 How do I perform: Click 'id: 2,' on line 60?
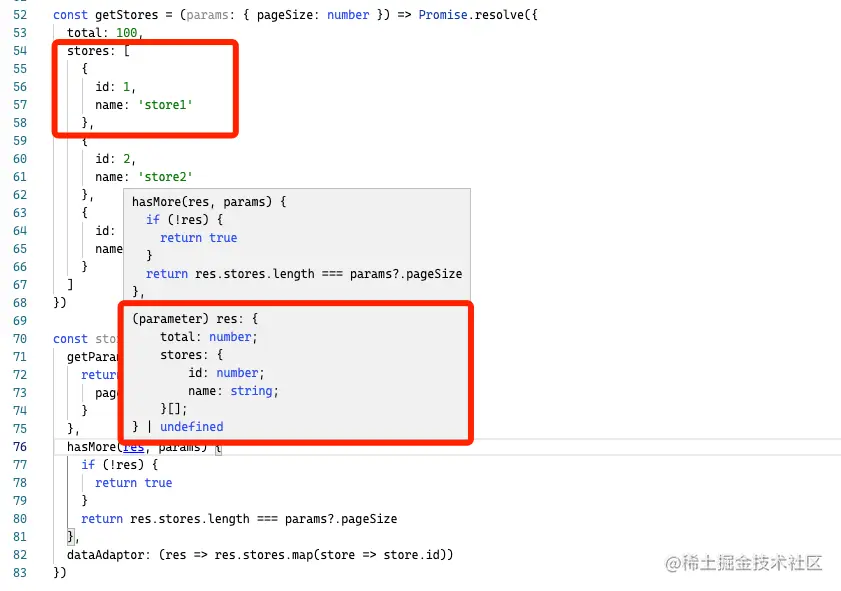point(115,159)
